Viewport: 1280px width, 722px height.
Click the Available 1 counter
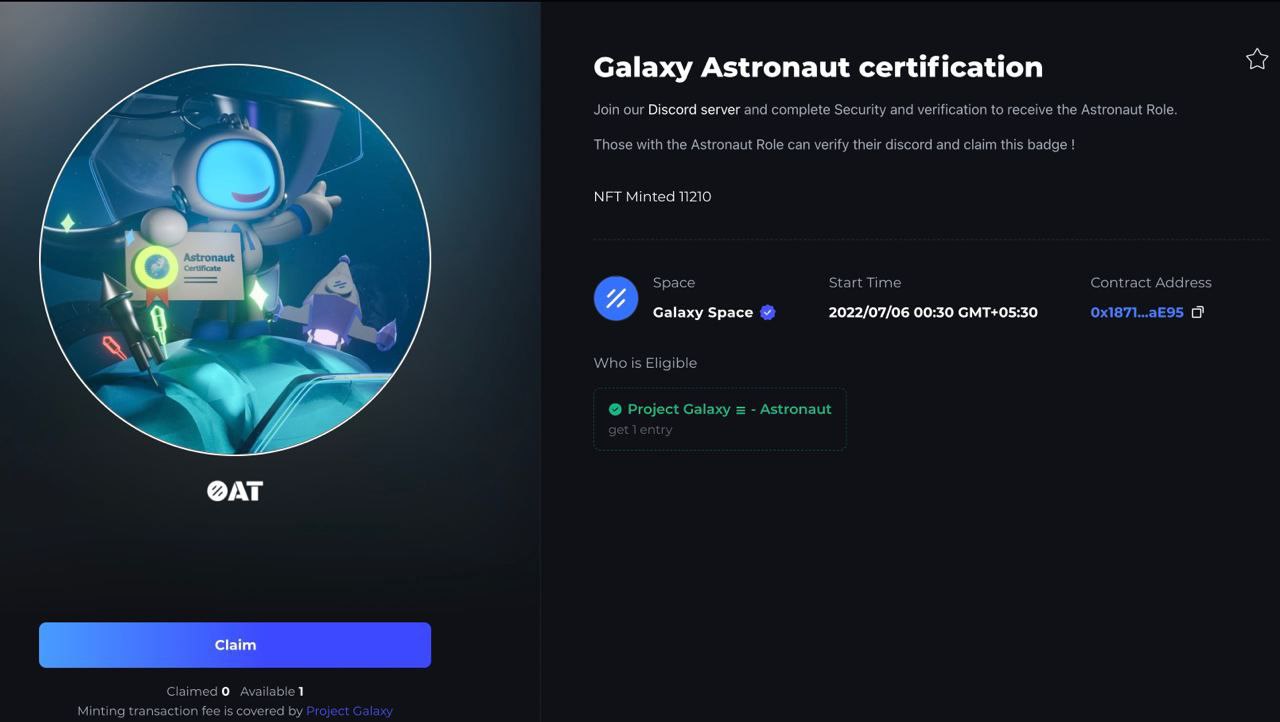pyautogui.click(x=272, y=691)
